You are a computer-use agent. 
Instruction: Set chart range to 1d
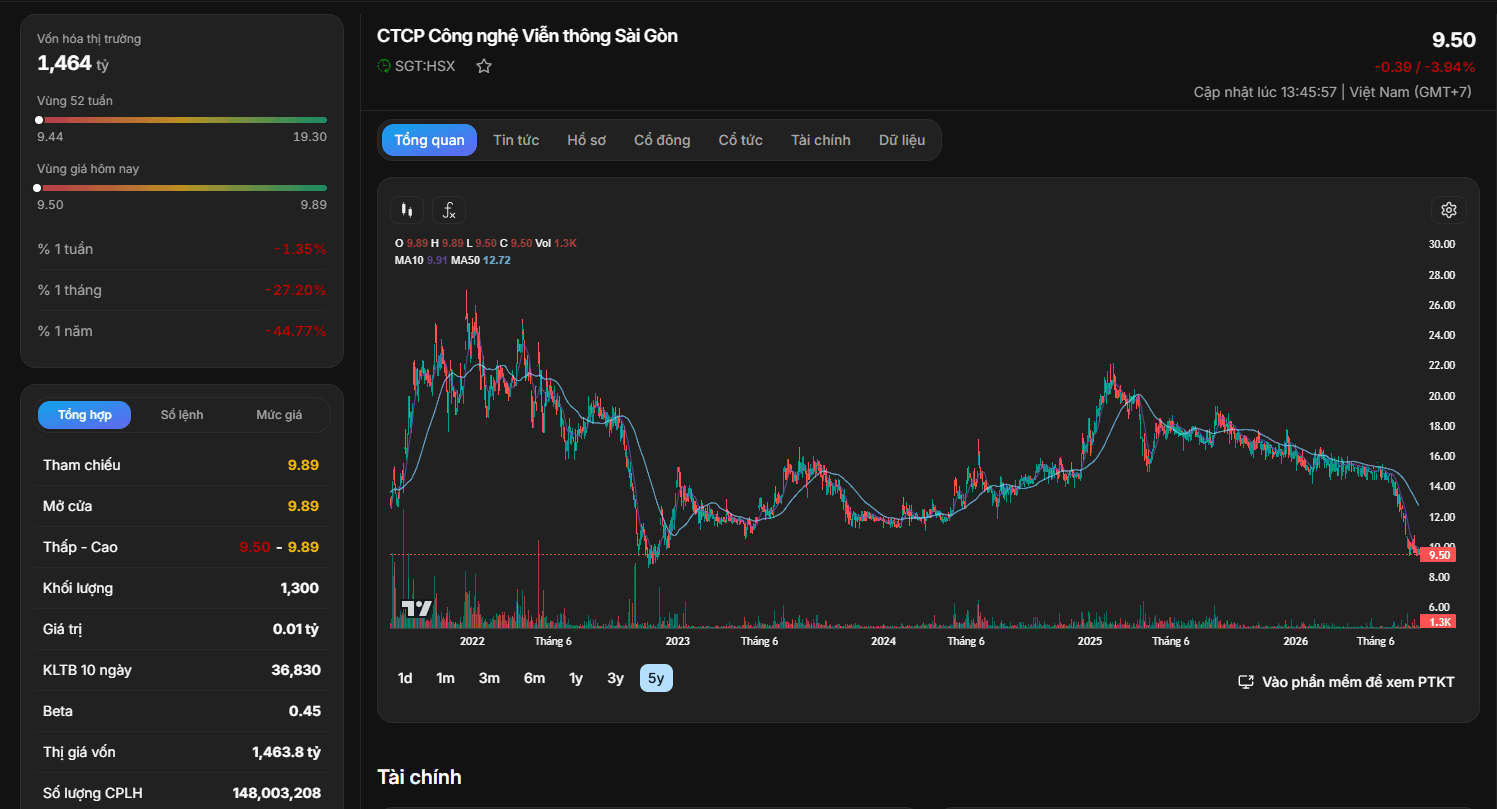405,678
